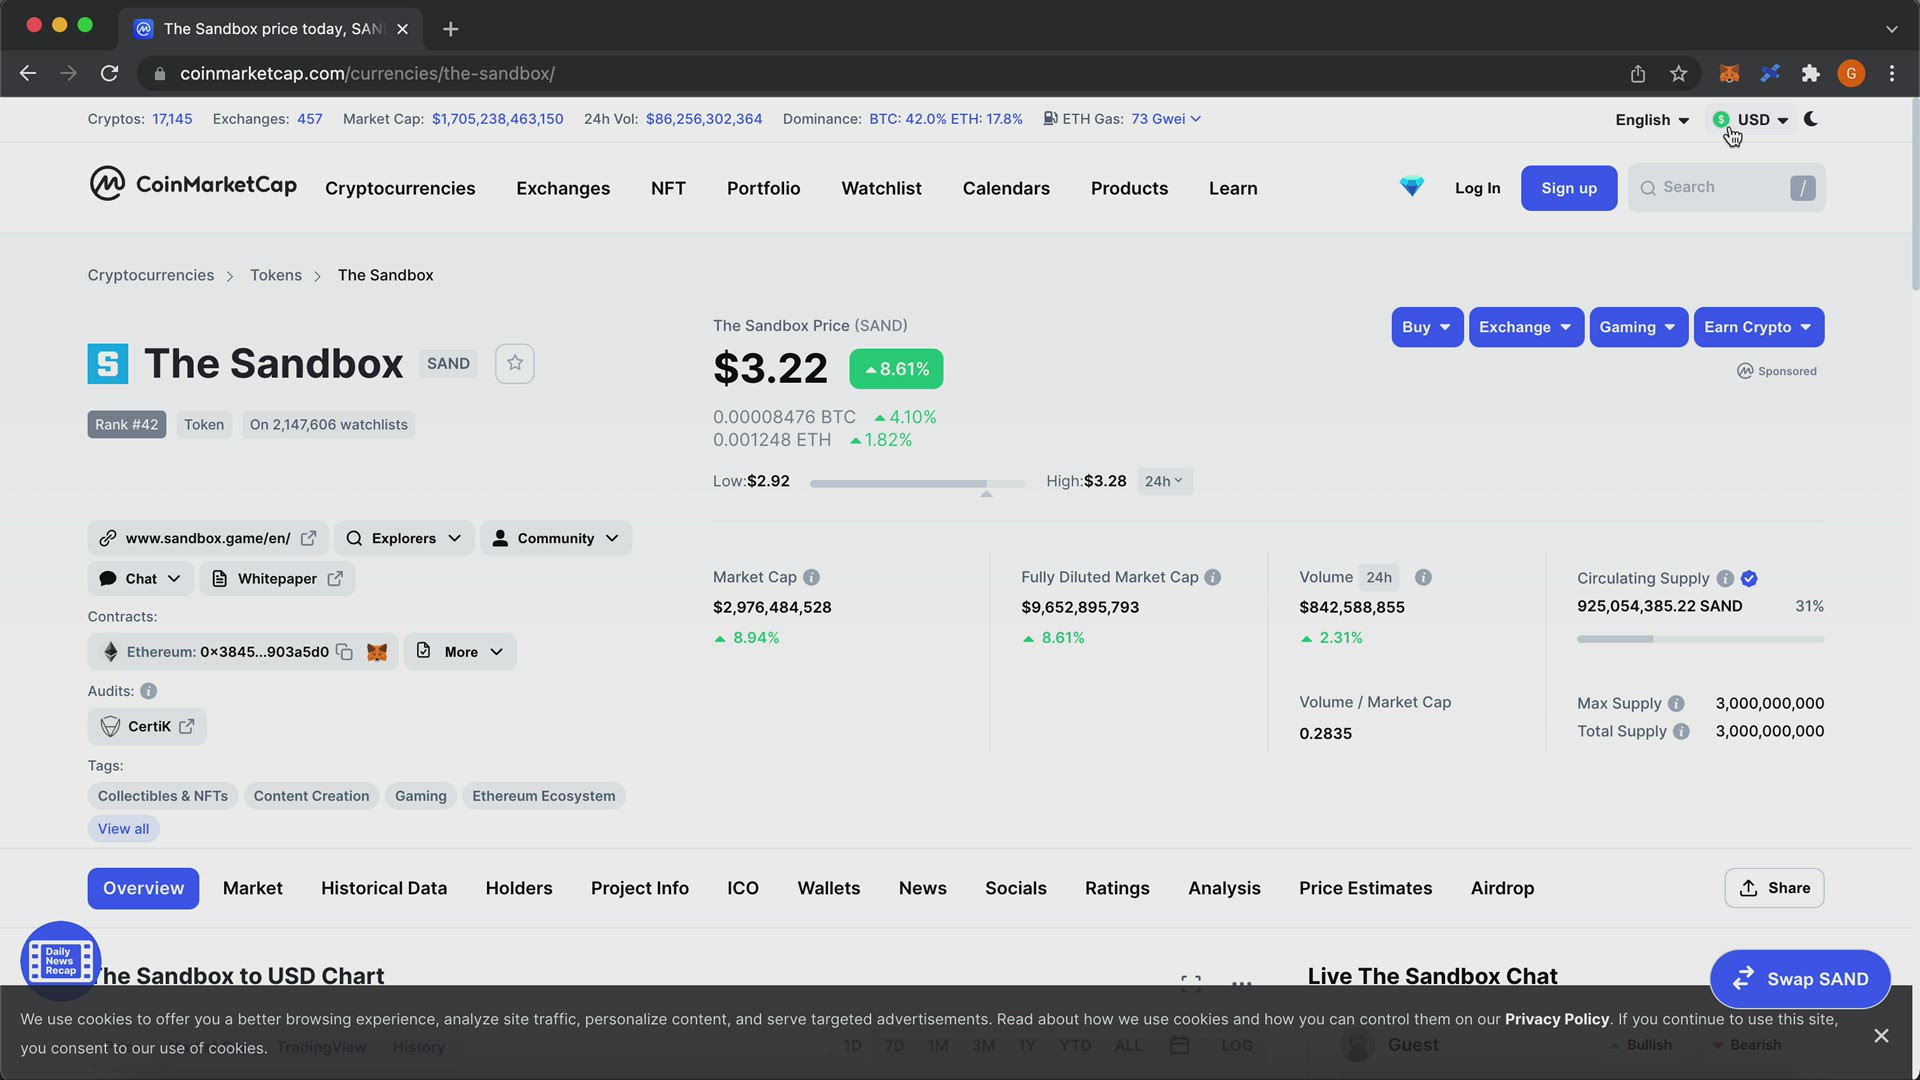This screenshot has height=1080, width=1920.
Task: Open the Gaming dropdown button
Action: 1638,327
